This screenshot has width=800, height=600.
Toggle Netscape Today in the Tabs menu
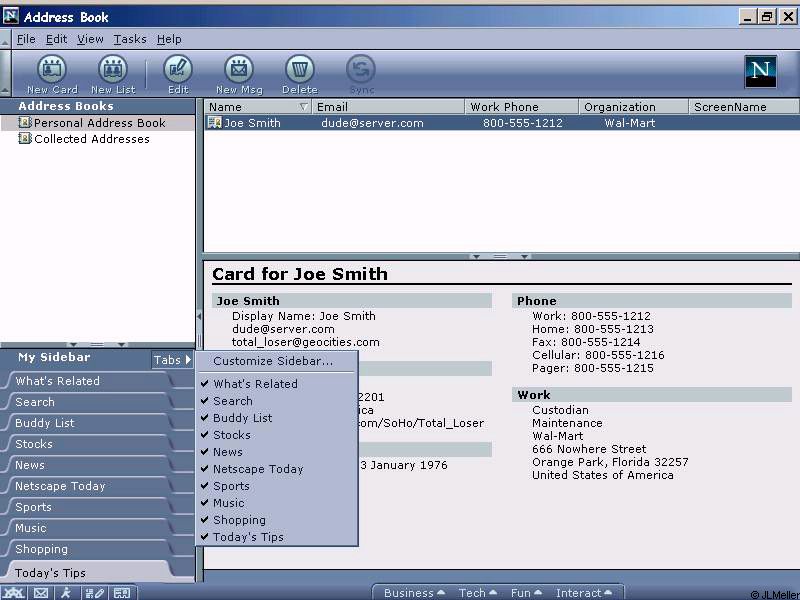[205, 468]
